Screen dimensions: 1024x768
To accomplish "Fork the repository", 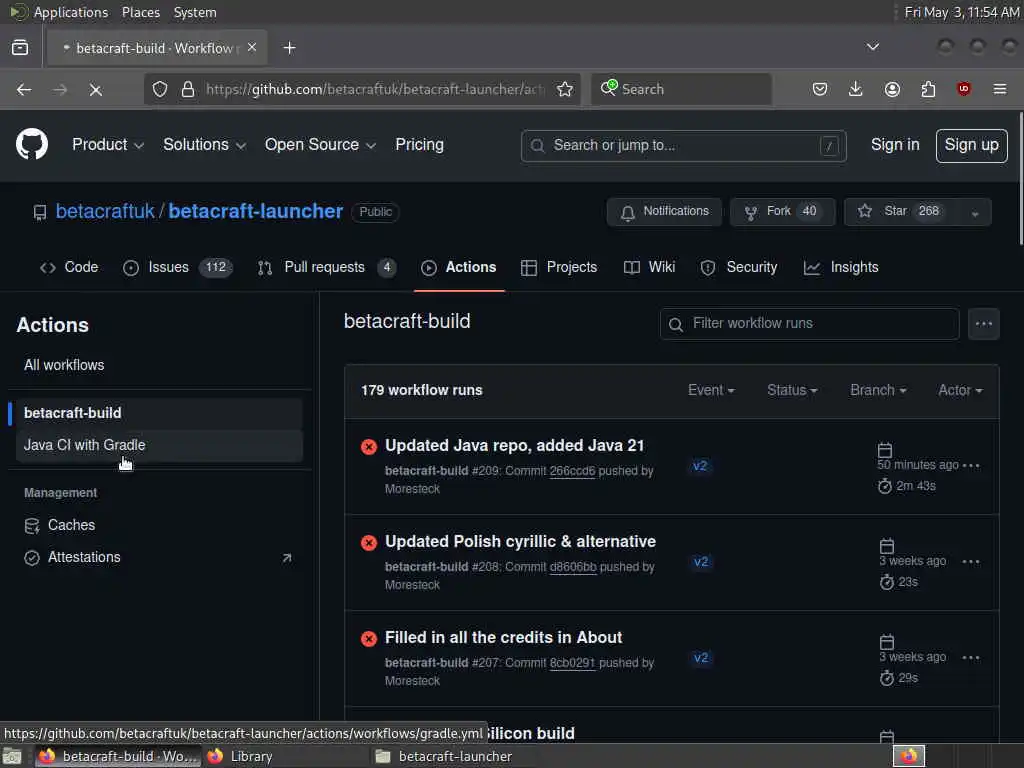I will tap(782, 212).
